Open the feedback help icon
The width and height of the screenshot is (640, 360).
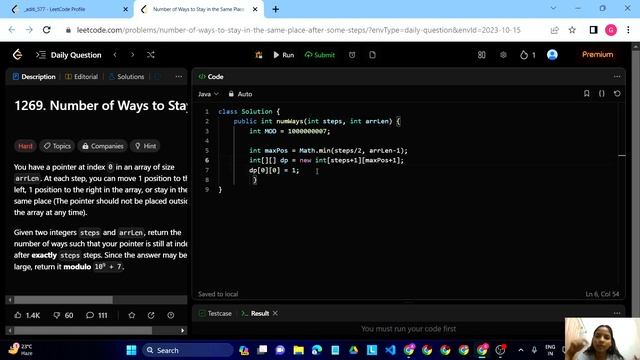(x=171, y=315)
